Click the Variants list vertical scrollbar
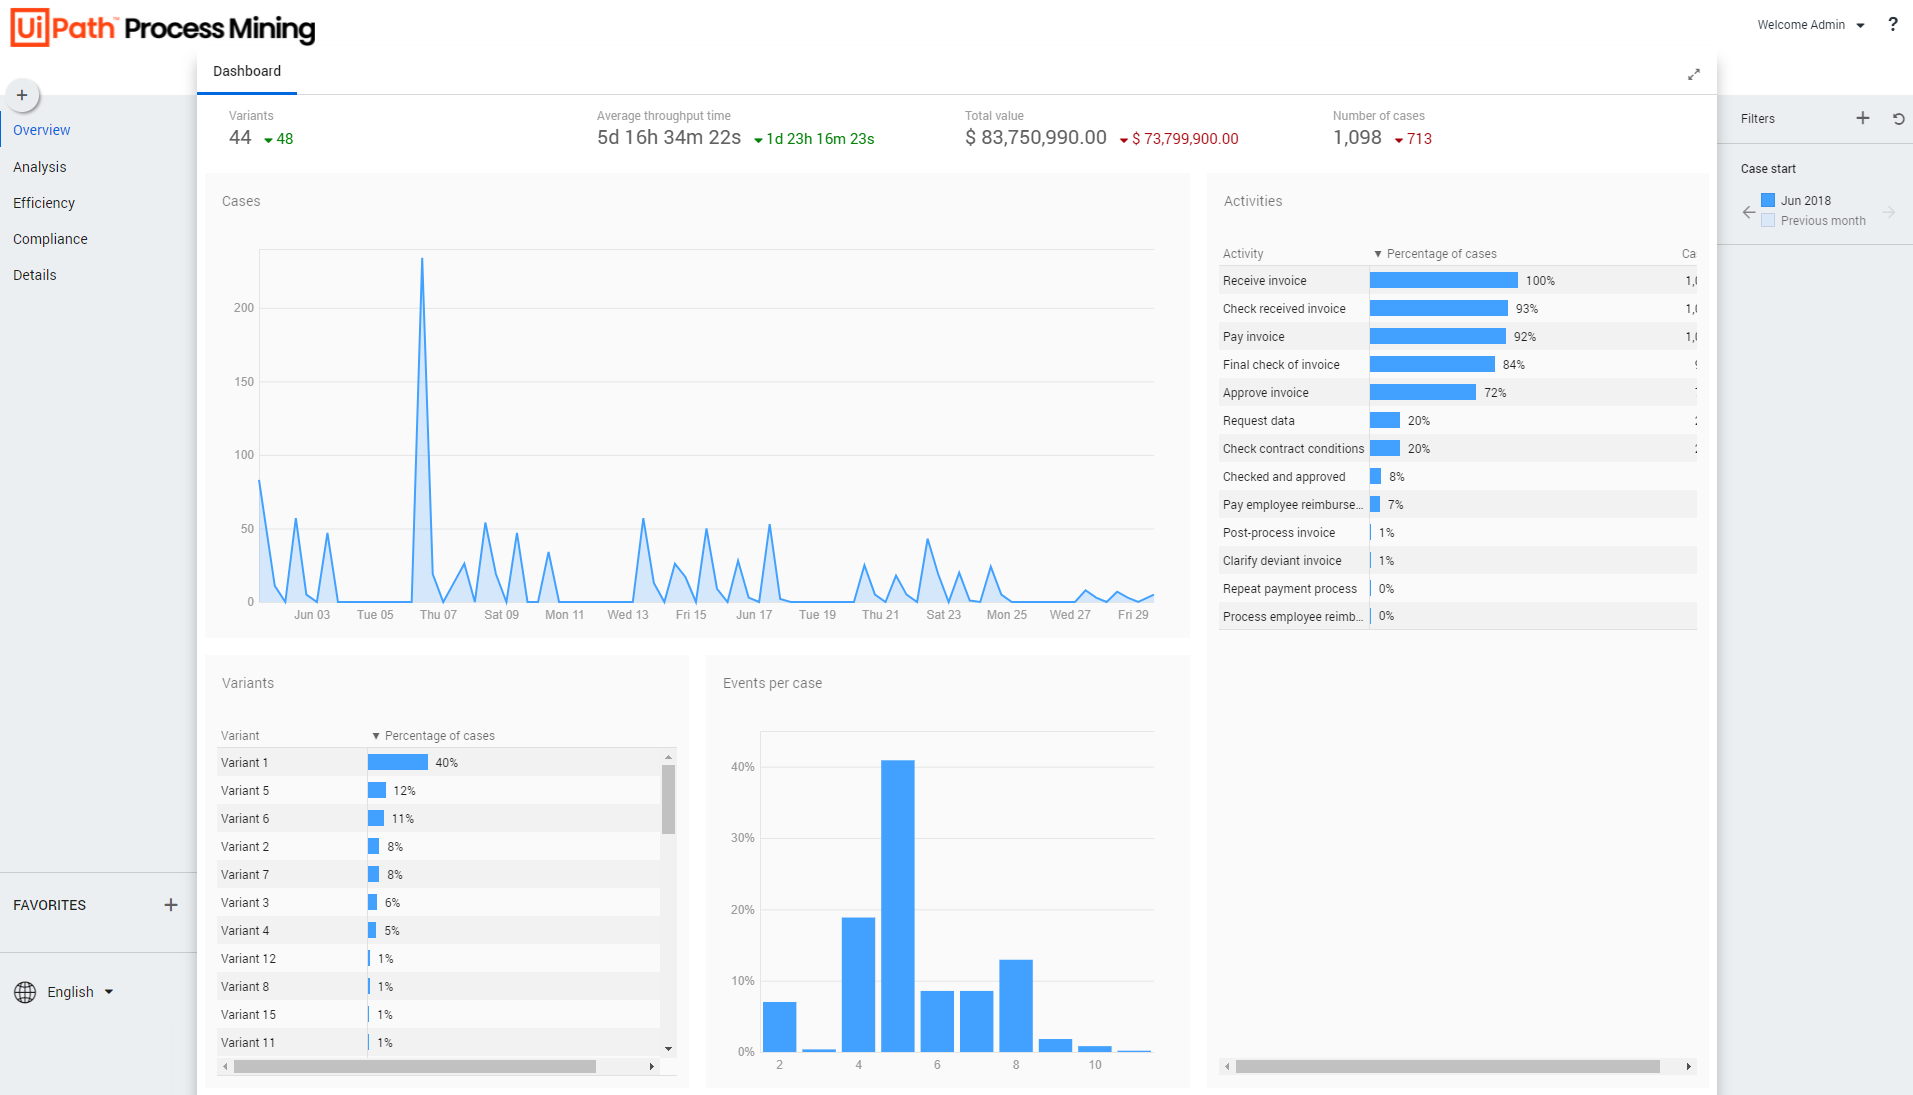This screenshot has width=1913, height=1095. click(x=668, y=799)
